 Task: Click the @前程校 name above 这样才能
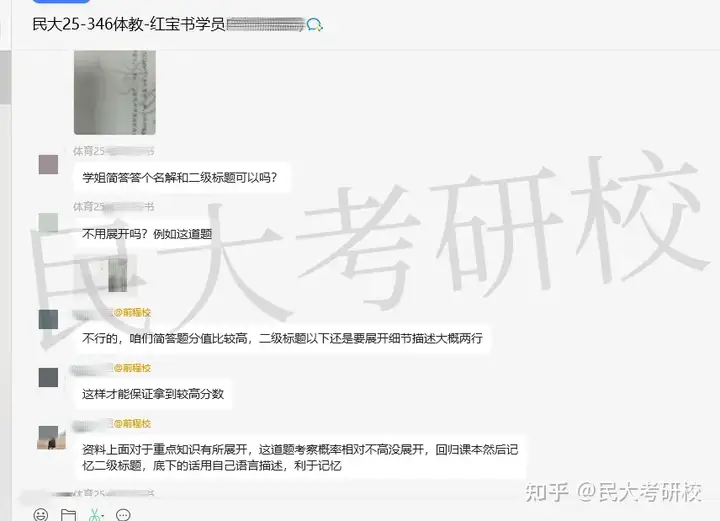[132, 368]
